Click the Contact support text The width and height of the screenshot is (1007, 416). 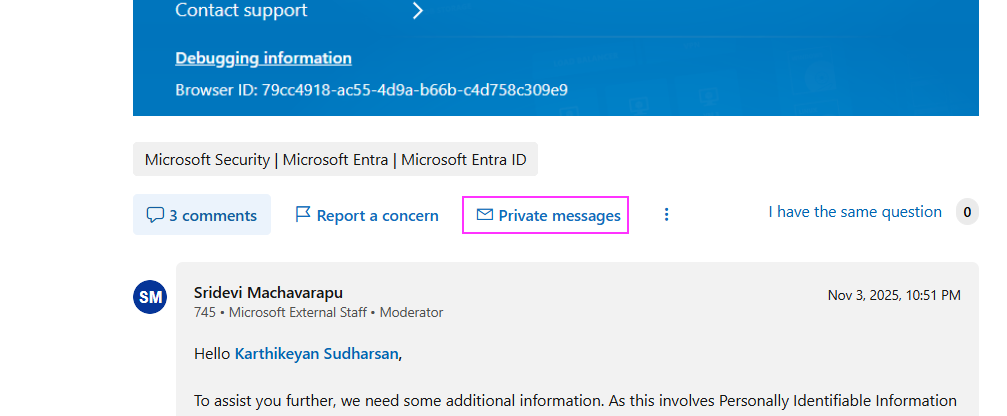pyautogui.click(x=241, y=10)
